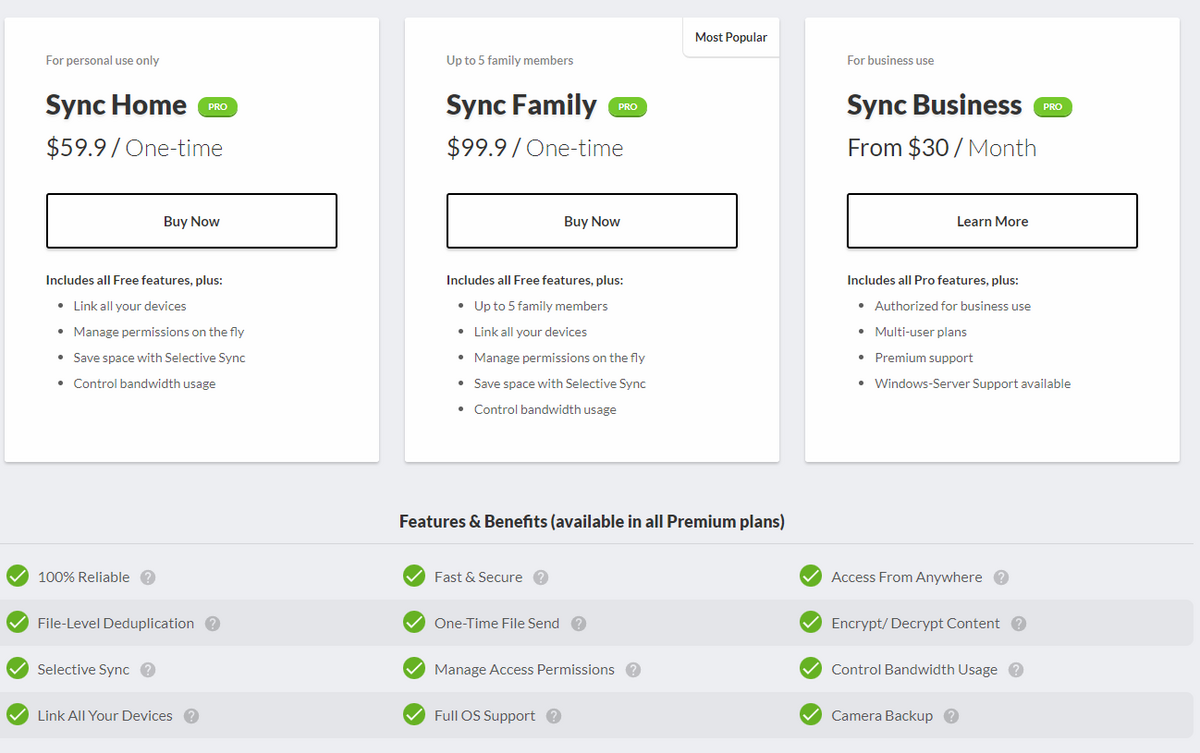Open help tooltip for File-Level Deduplication
The height and width of the screenshot is (753, 1200).
point(213,623)
